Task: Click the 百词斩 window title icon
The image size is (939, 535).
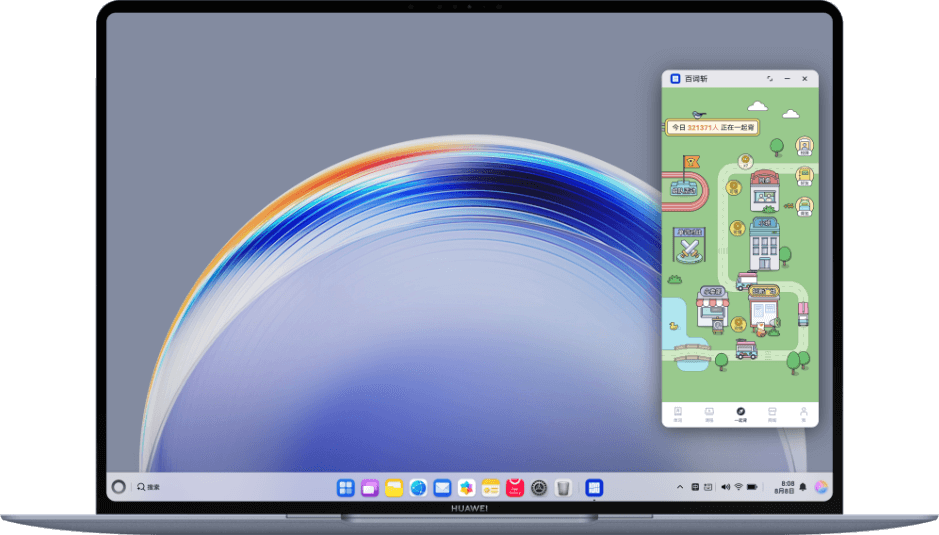Action: tap(675, 78)
